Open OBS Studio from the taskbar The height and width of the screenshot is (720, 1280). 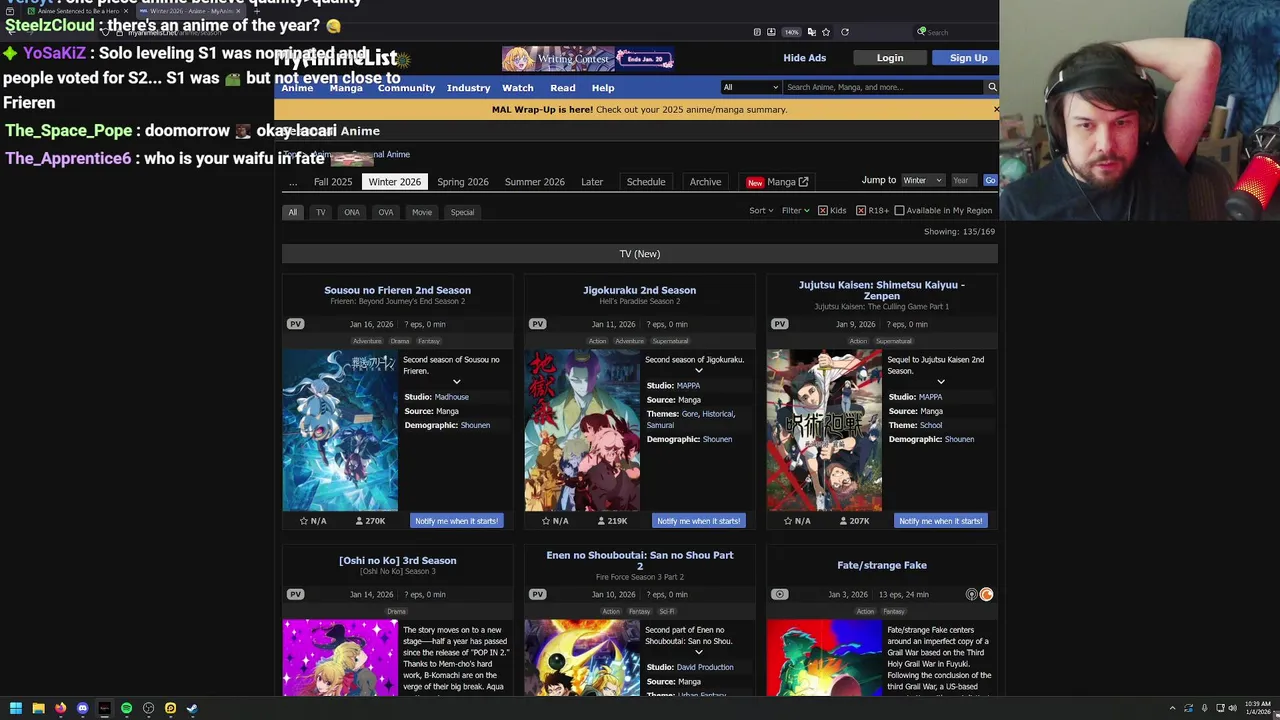point(148,708)
